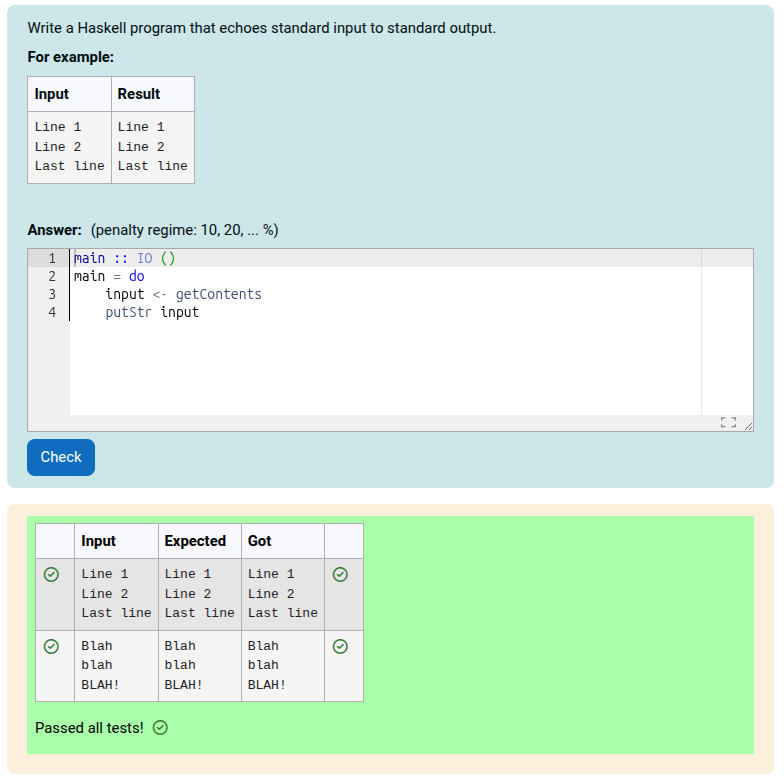Click right pass checkmark of first test row

[340, 574]
